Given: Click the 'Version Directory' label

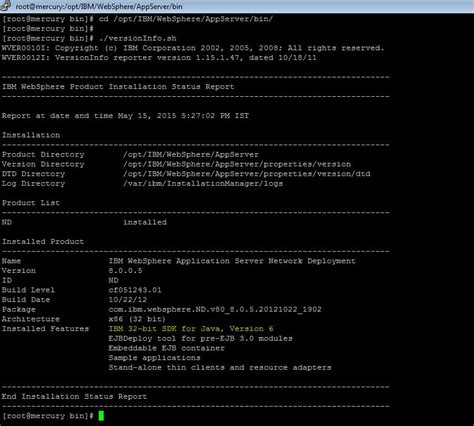Looking at the screenshot, I should pyautogui.click(x=43, y=164).
